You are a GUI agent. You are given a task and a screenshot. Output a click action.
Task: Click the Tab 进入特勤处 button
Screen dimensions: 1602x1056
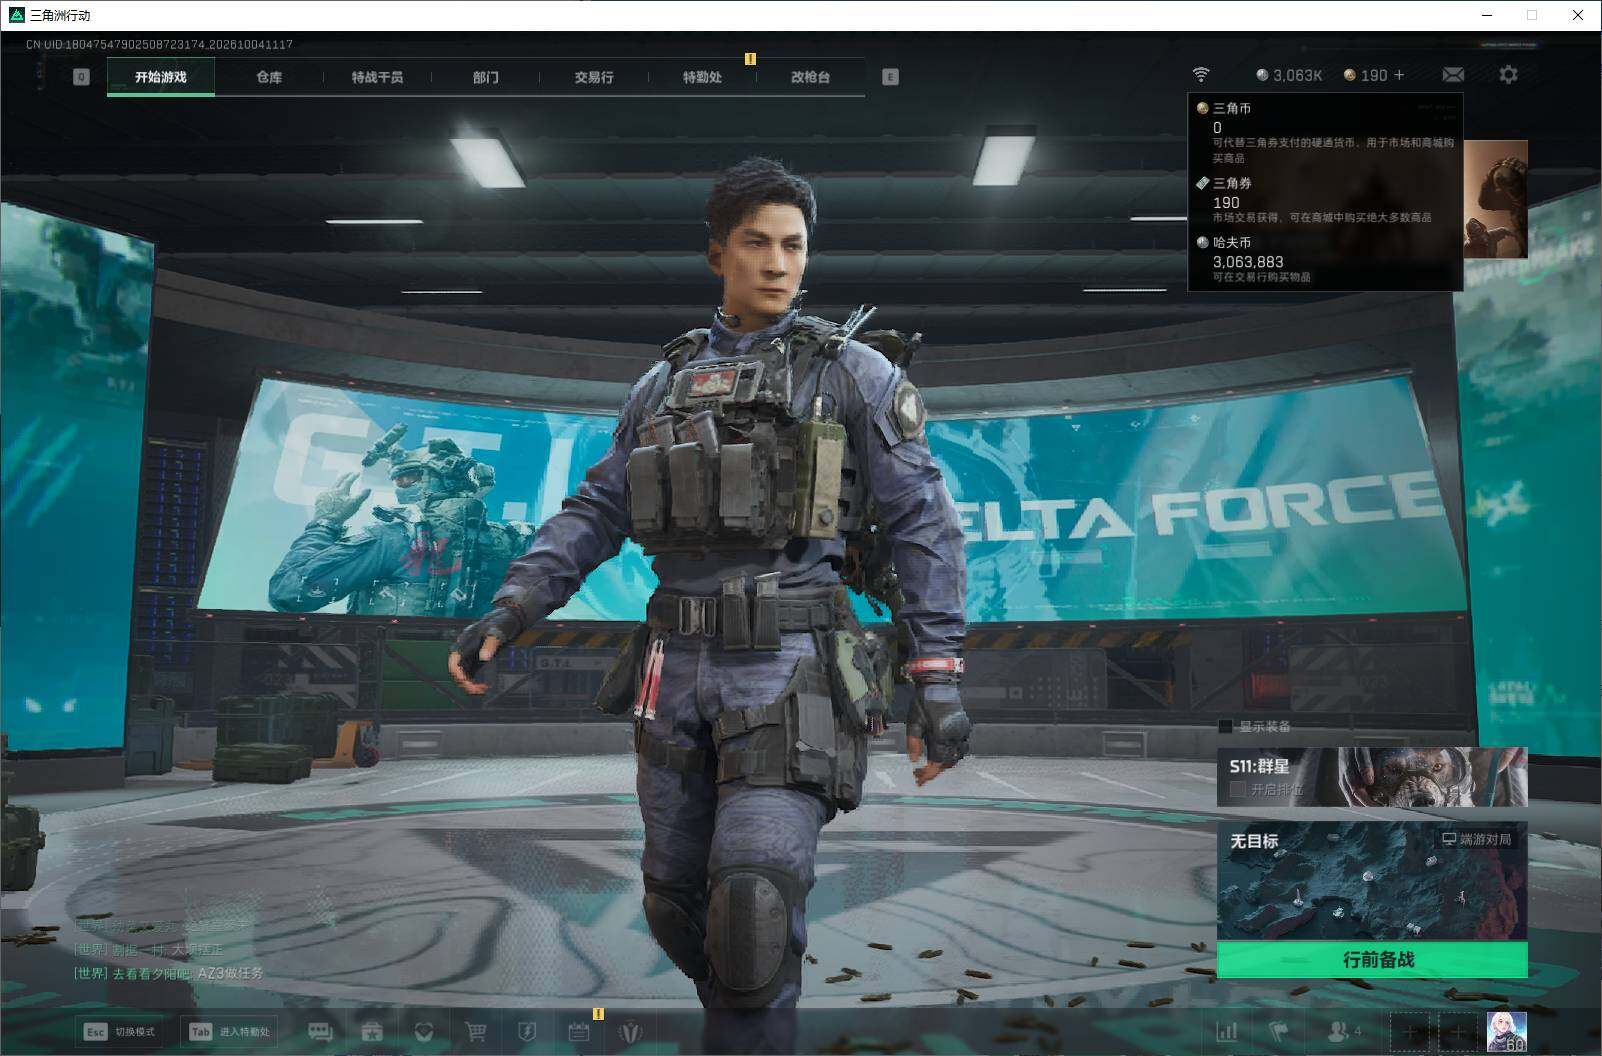tap(230, 1031)
